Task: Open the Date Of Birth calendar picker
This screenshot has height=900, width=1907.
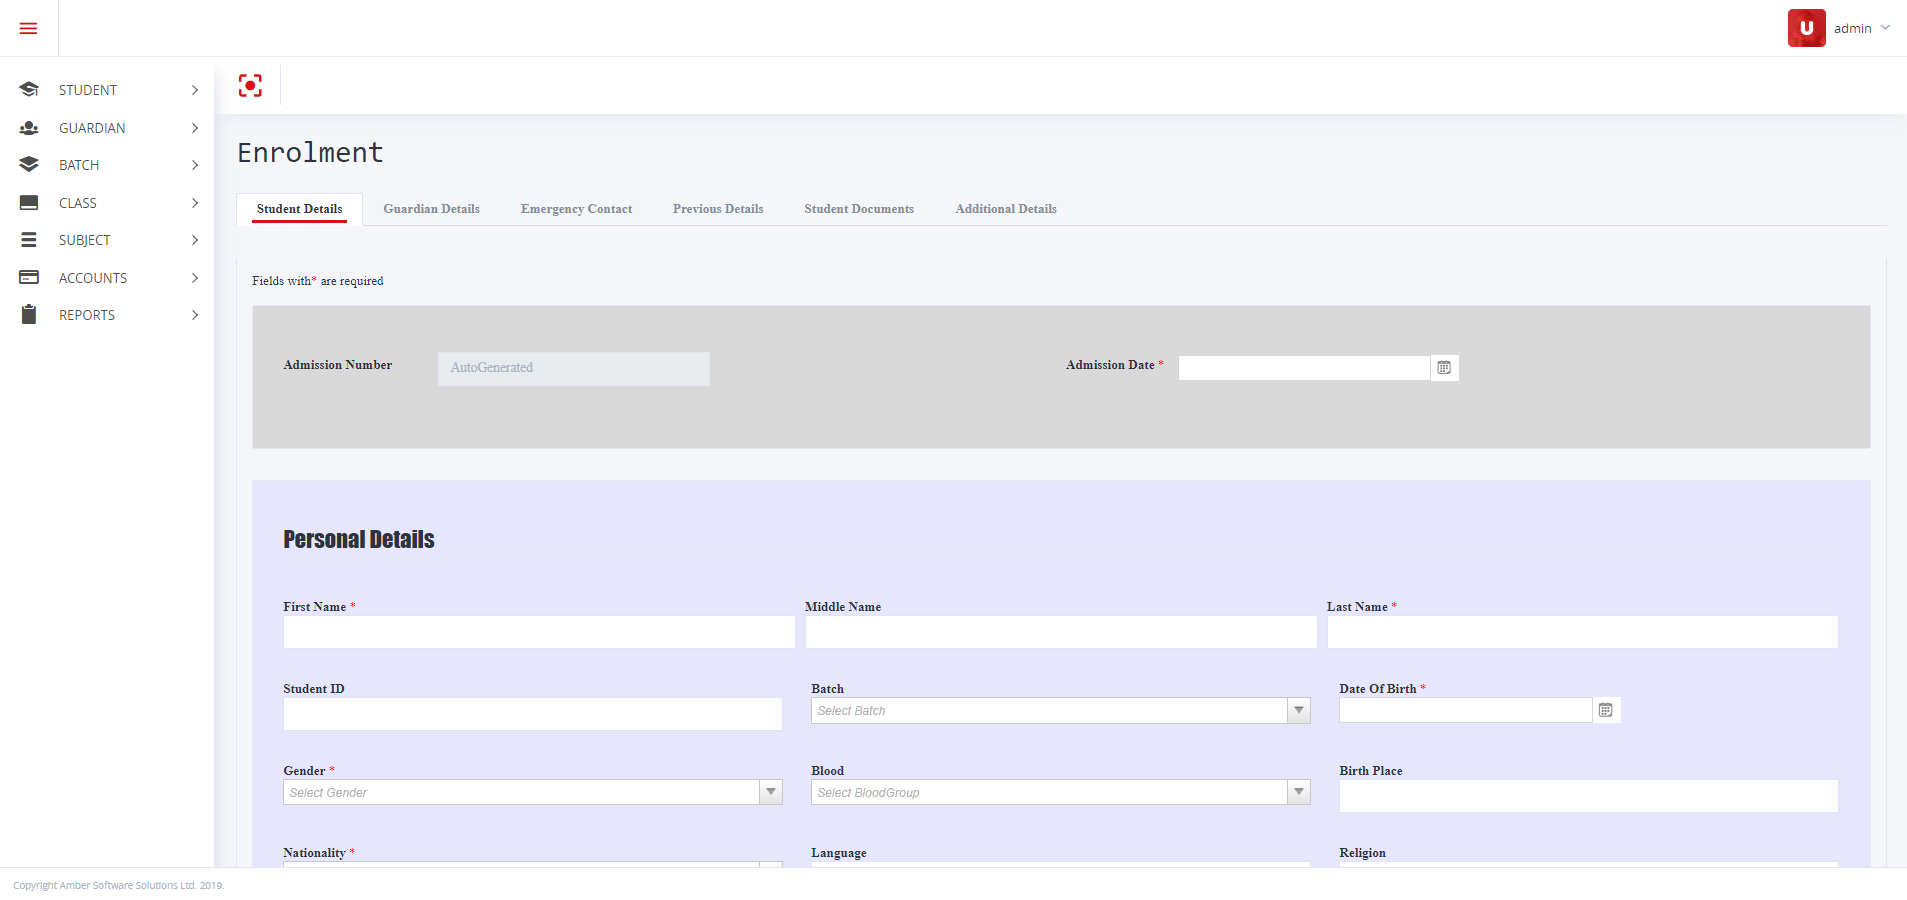Action: click(1605, 710)
